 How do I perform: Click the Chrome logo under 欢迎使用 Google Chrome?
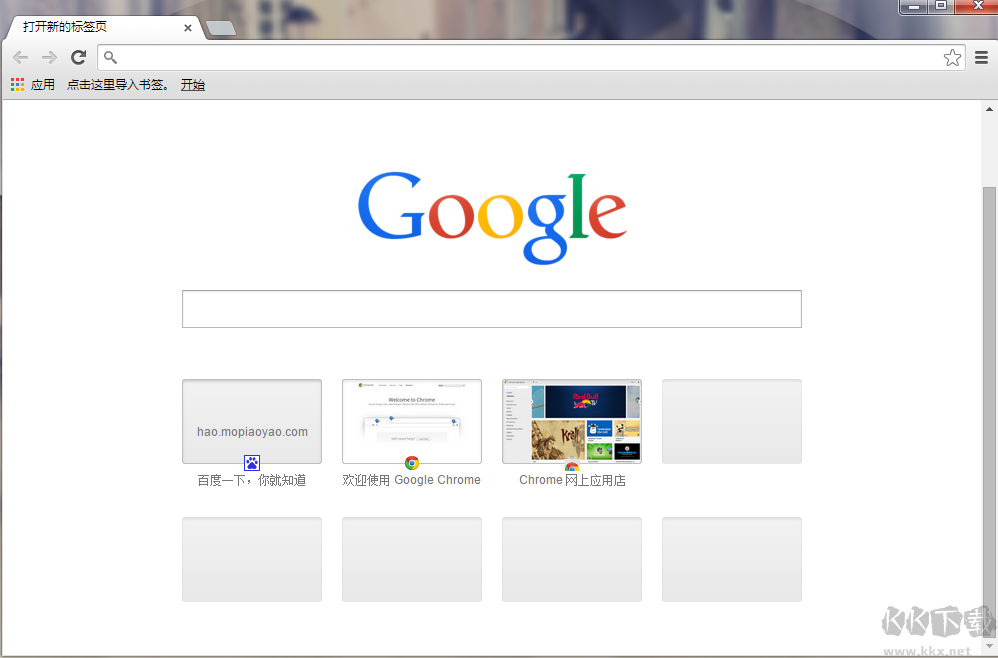click(x=411, y=463)
